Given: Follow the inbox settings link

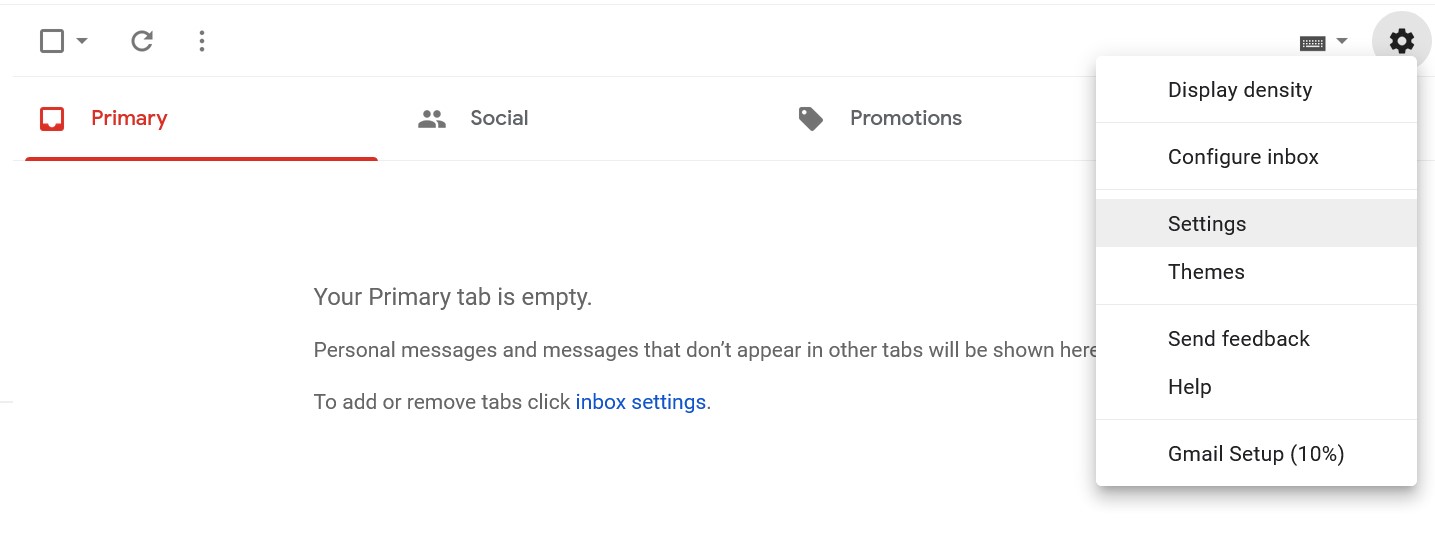Looking at the screenshot, I should pyautogui.click(x=641, y=402).
